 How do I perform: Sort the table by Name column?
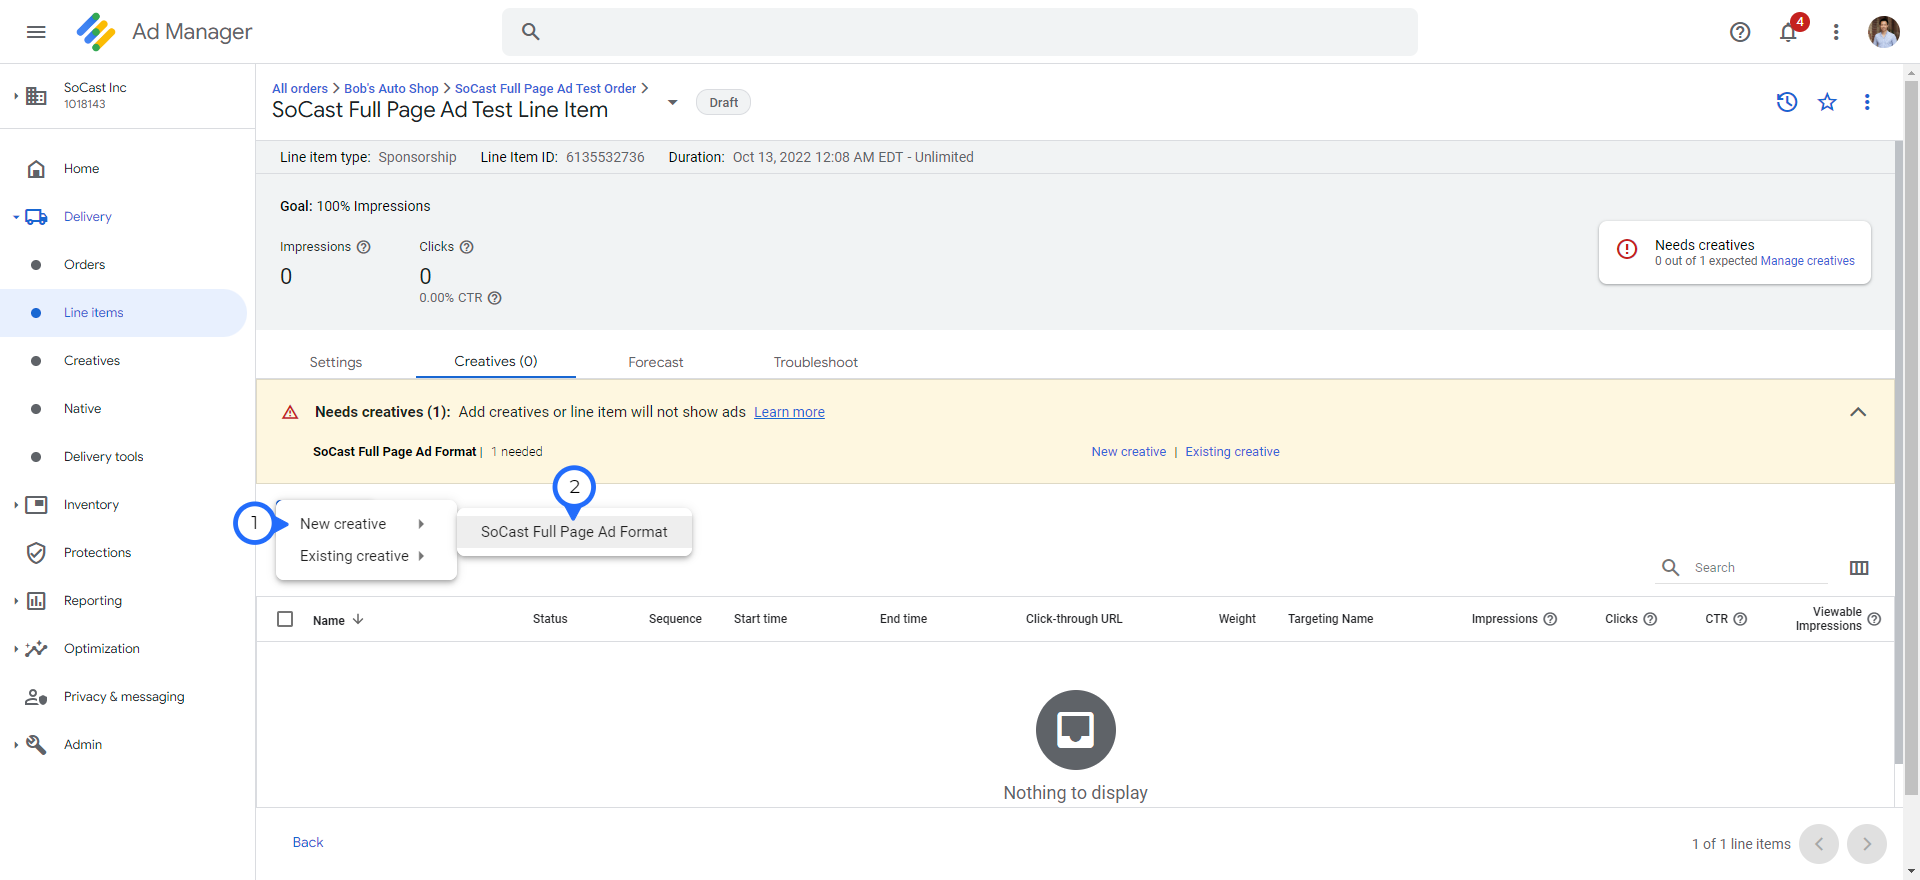(338, 620)
